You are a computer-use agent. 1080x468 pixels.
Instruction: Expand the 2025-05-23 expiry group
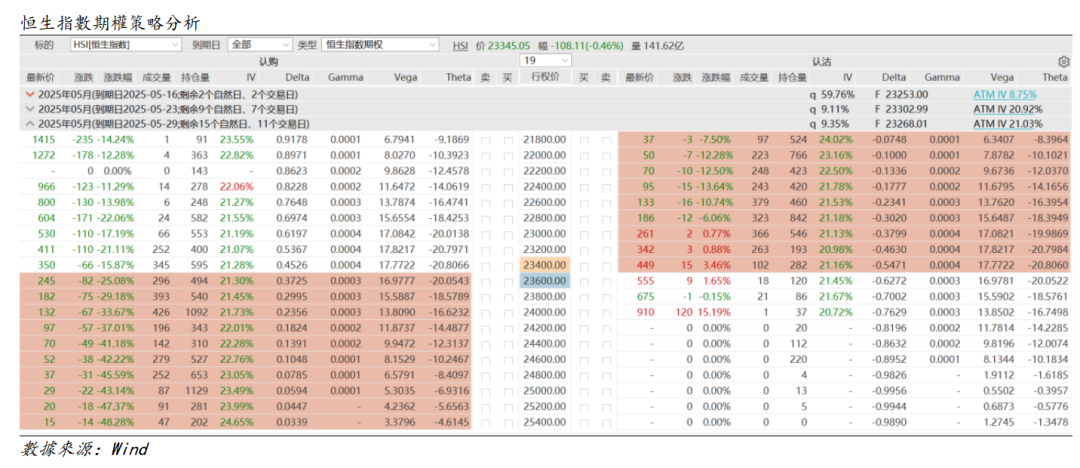pyautogui.click(x=29, y=109)
